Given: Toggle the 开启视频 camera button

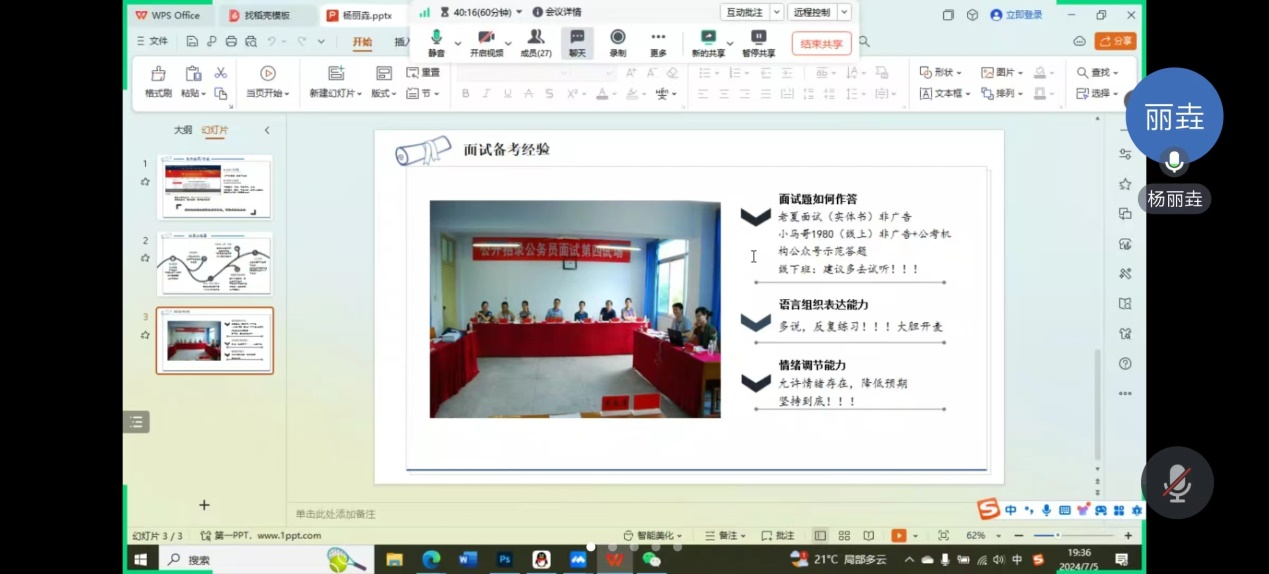Looking at the screenshot, I should coord(486,38).
